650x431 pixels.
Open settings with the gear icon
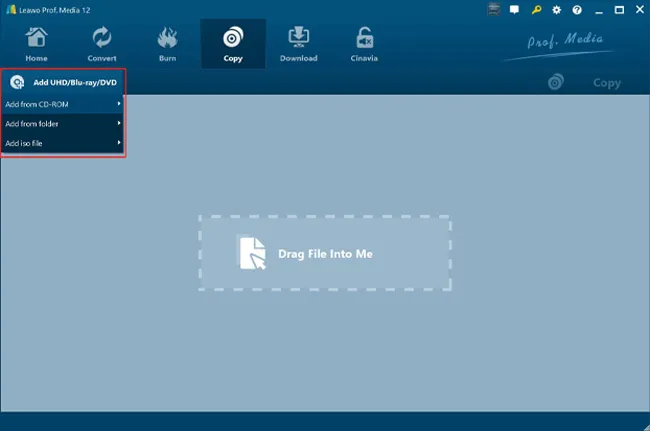click(x=556, y=9)
